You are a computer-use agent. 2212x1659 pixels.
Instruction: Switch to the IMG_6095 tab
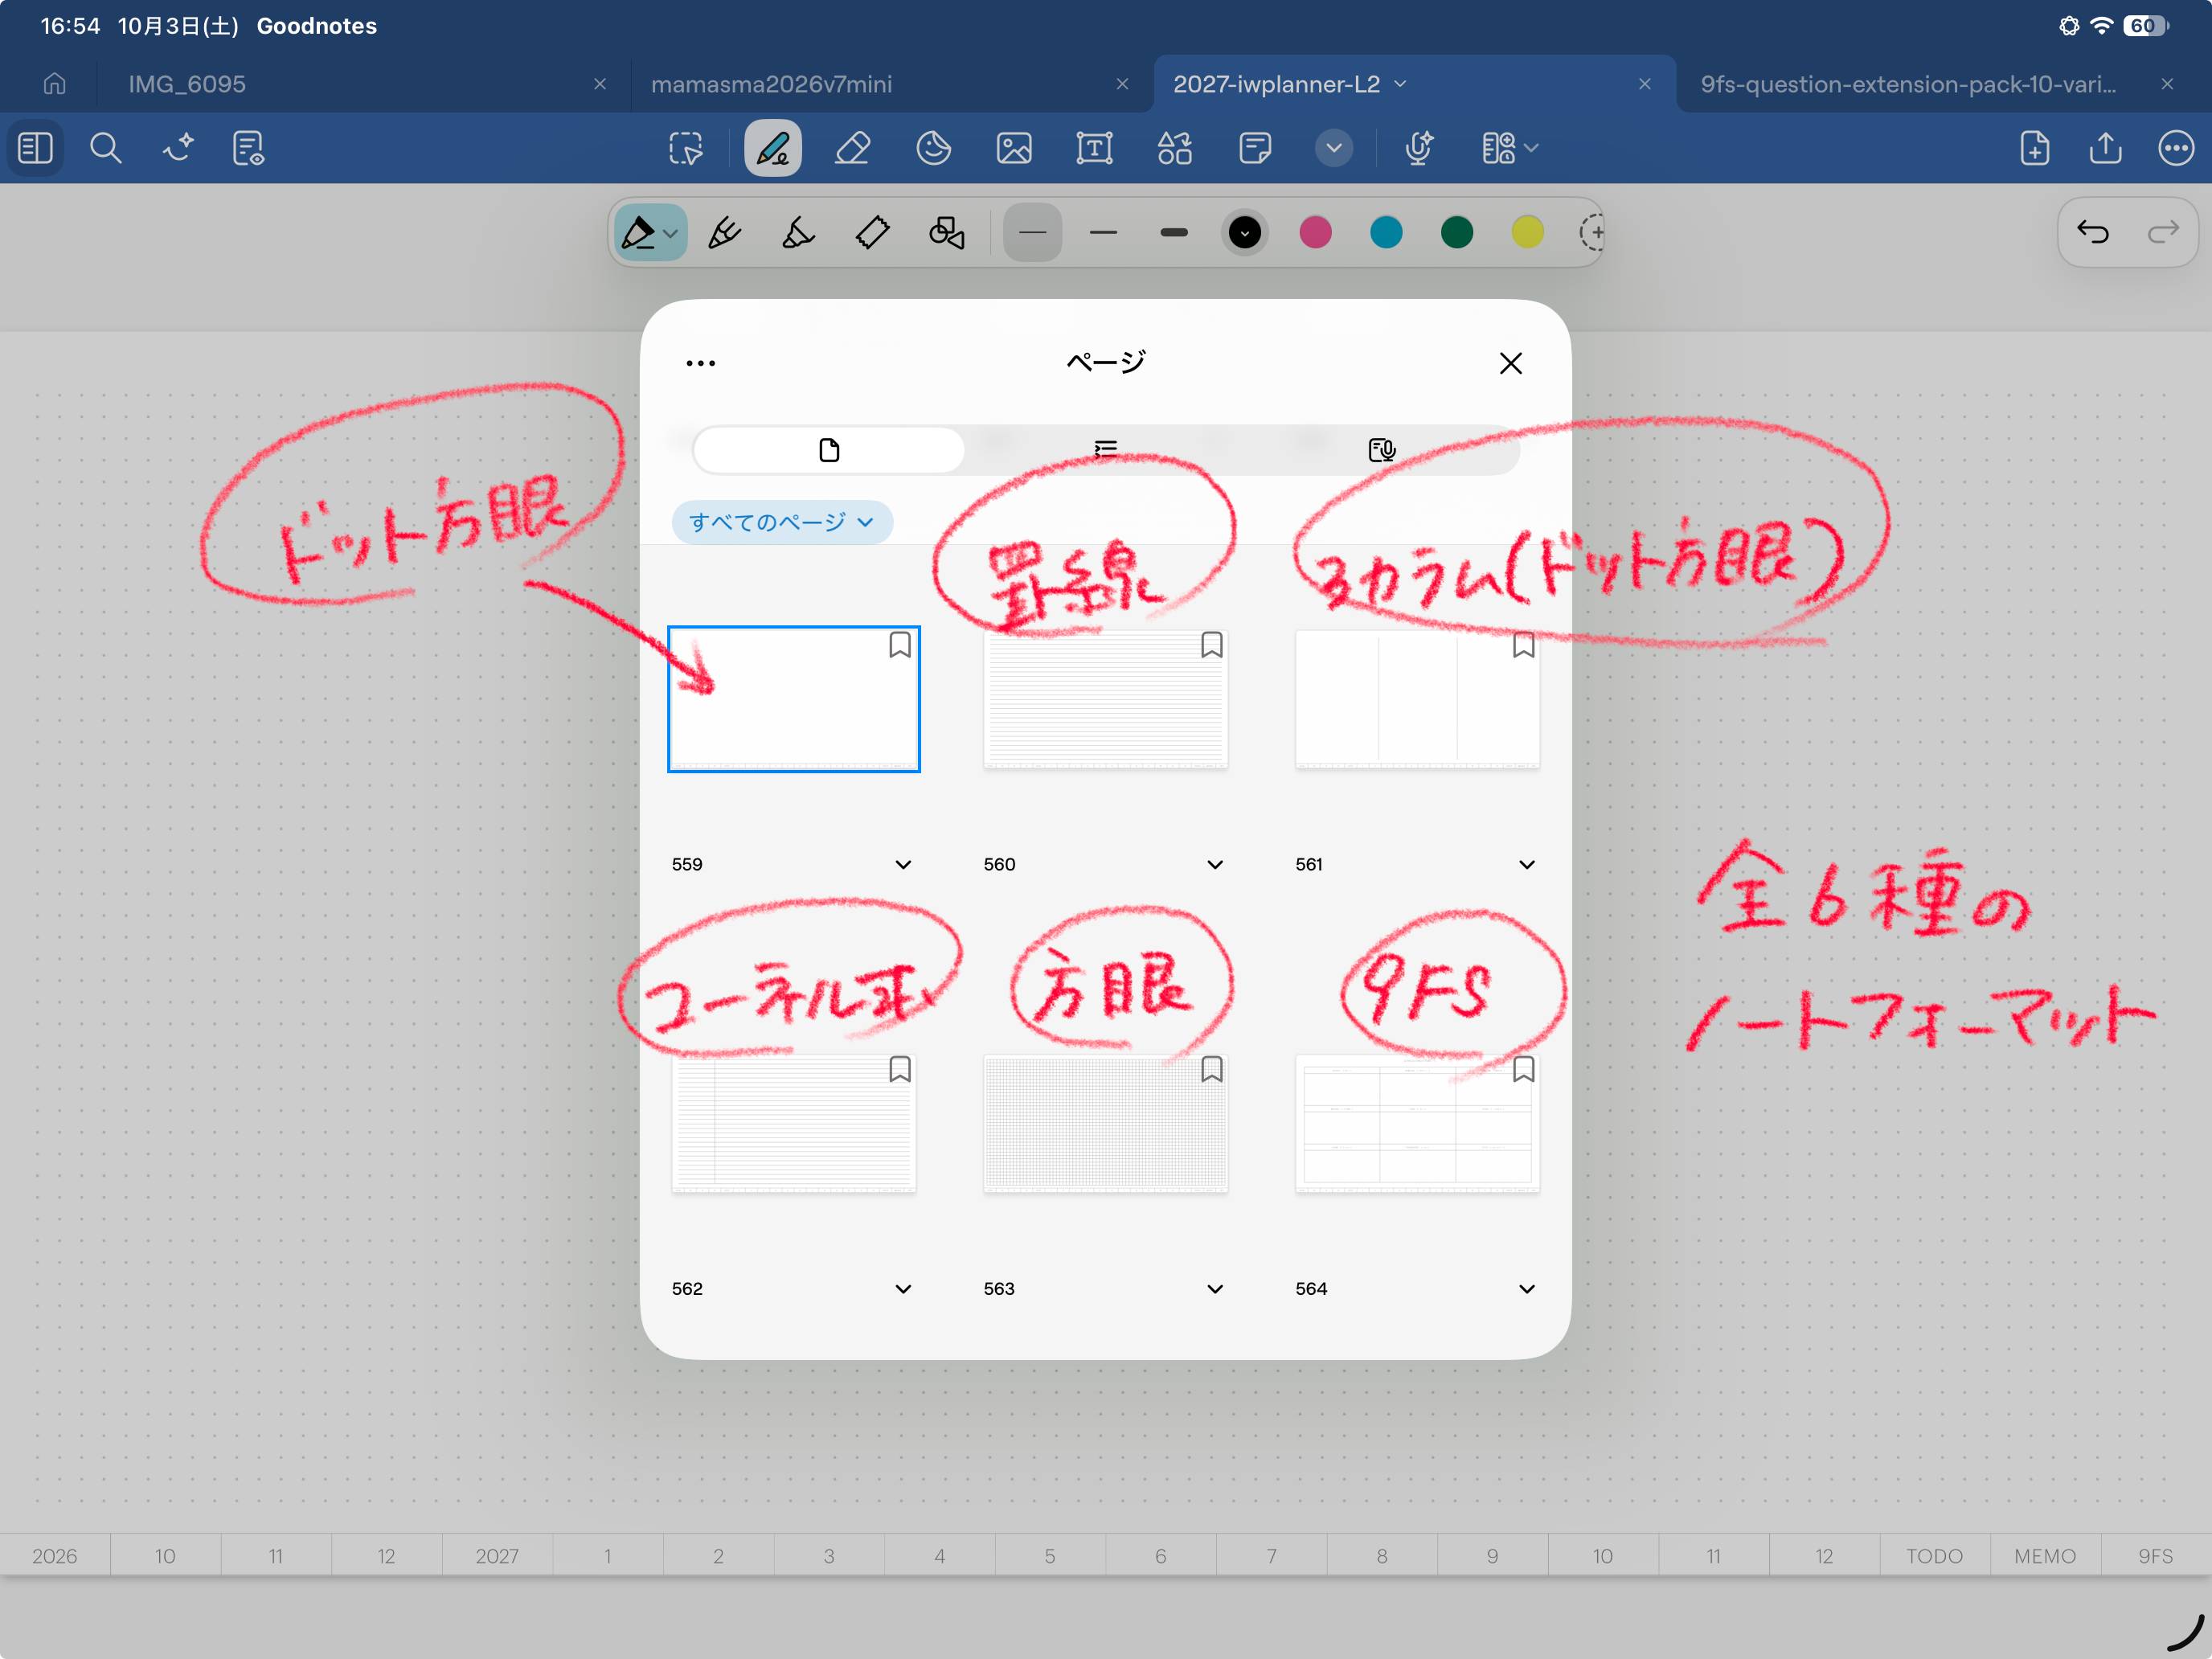pyautogui.click(x=186, y=84)
